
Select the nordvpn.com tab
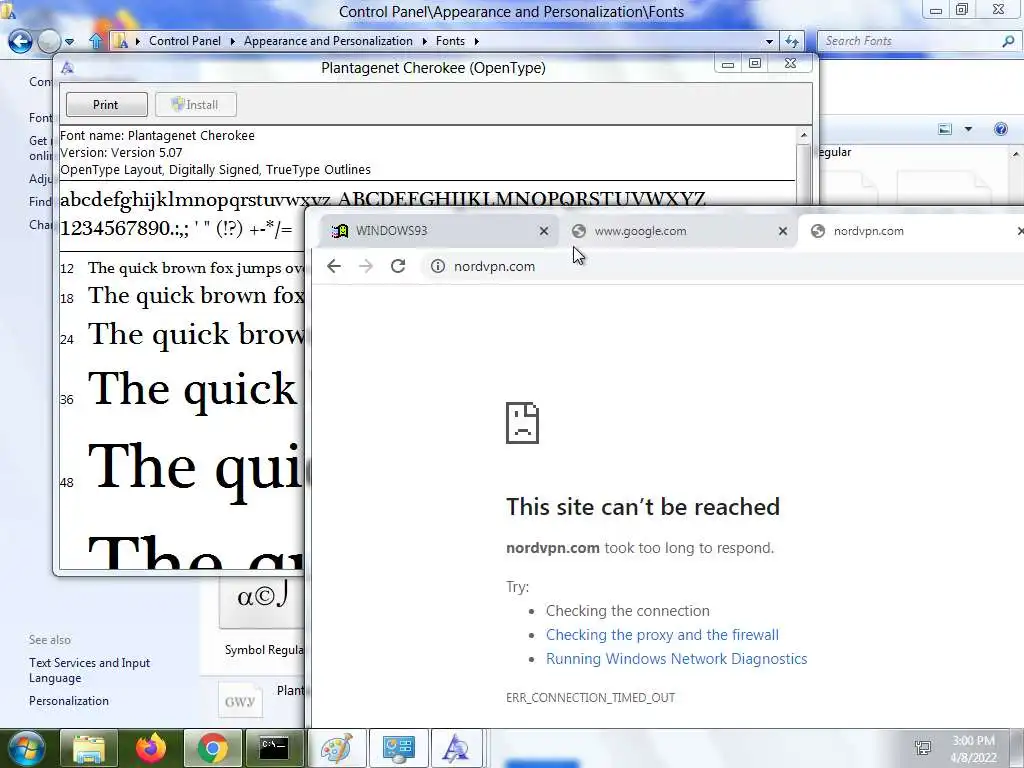pyautogui.click(x=911, y=231)
